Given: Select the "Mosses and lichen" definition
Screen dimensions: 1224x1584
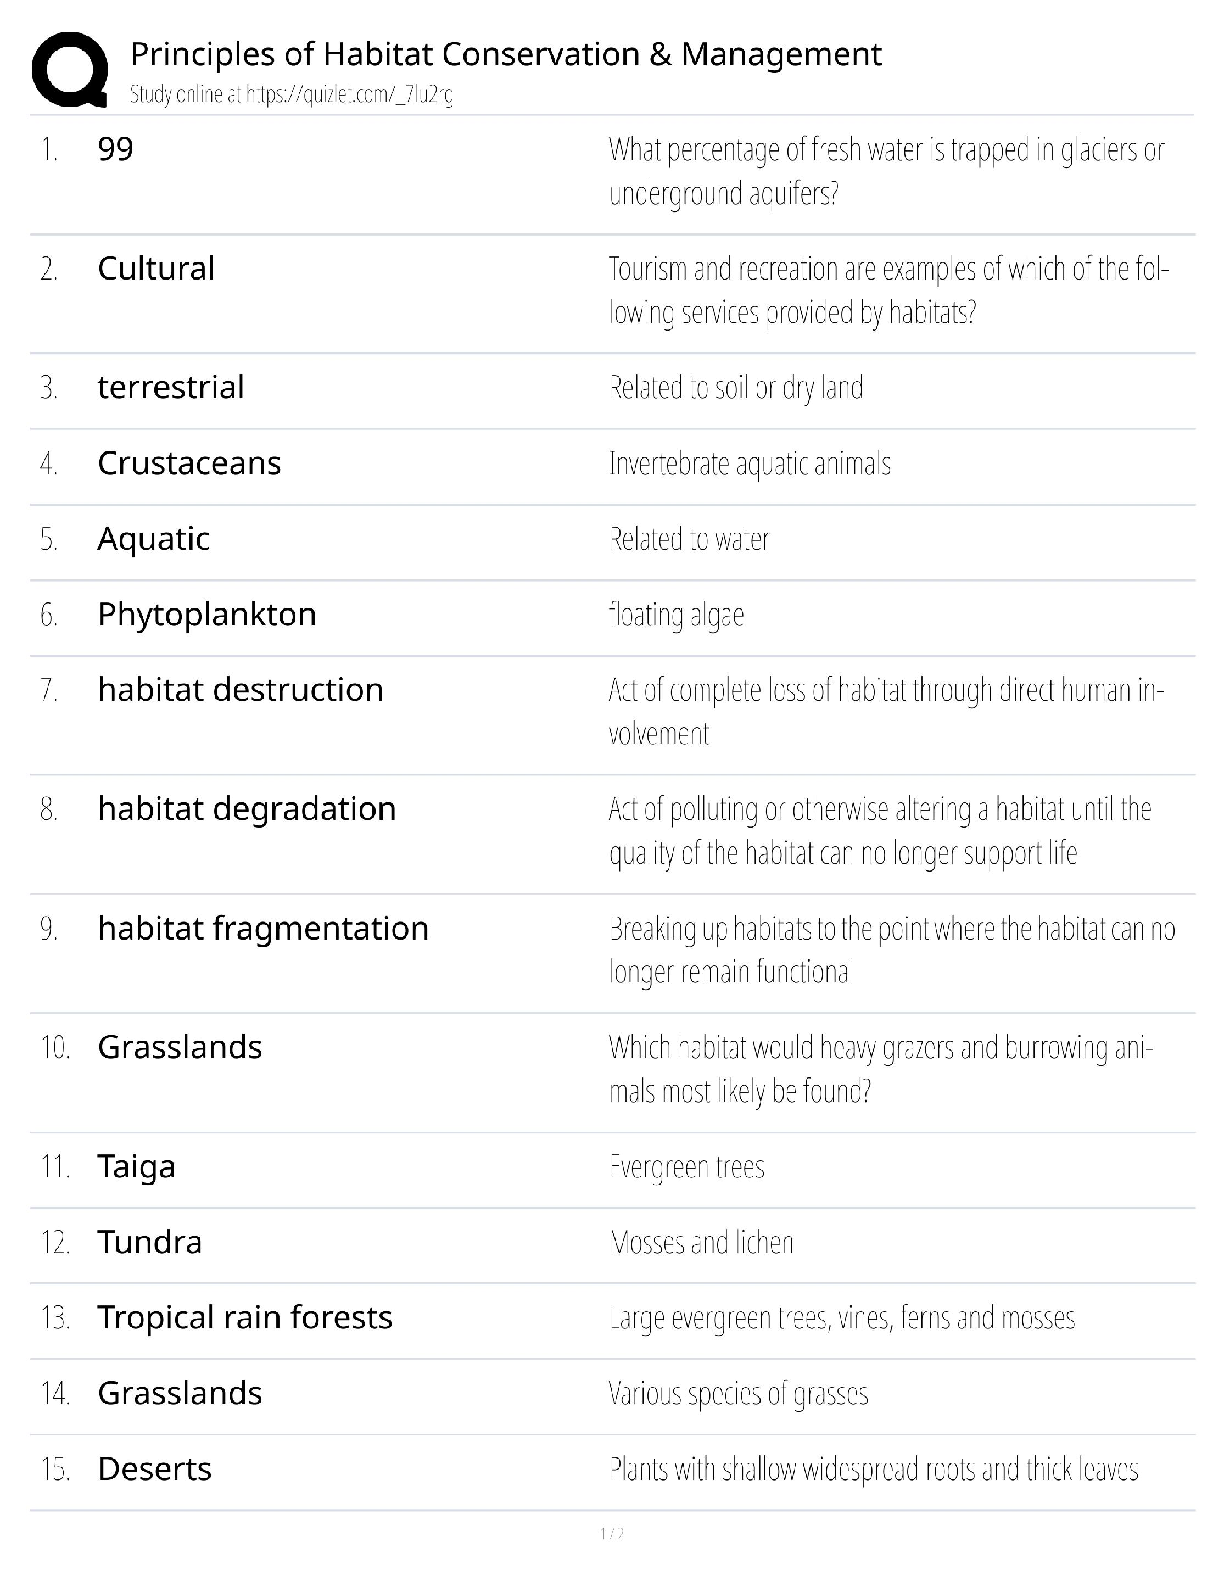Looking at the screenshot, I should [x=702, y=1242].
